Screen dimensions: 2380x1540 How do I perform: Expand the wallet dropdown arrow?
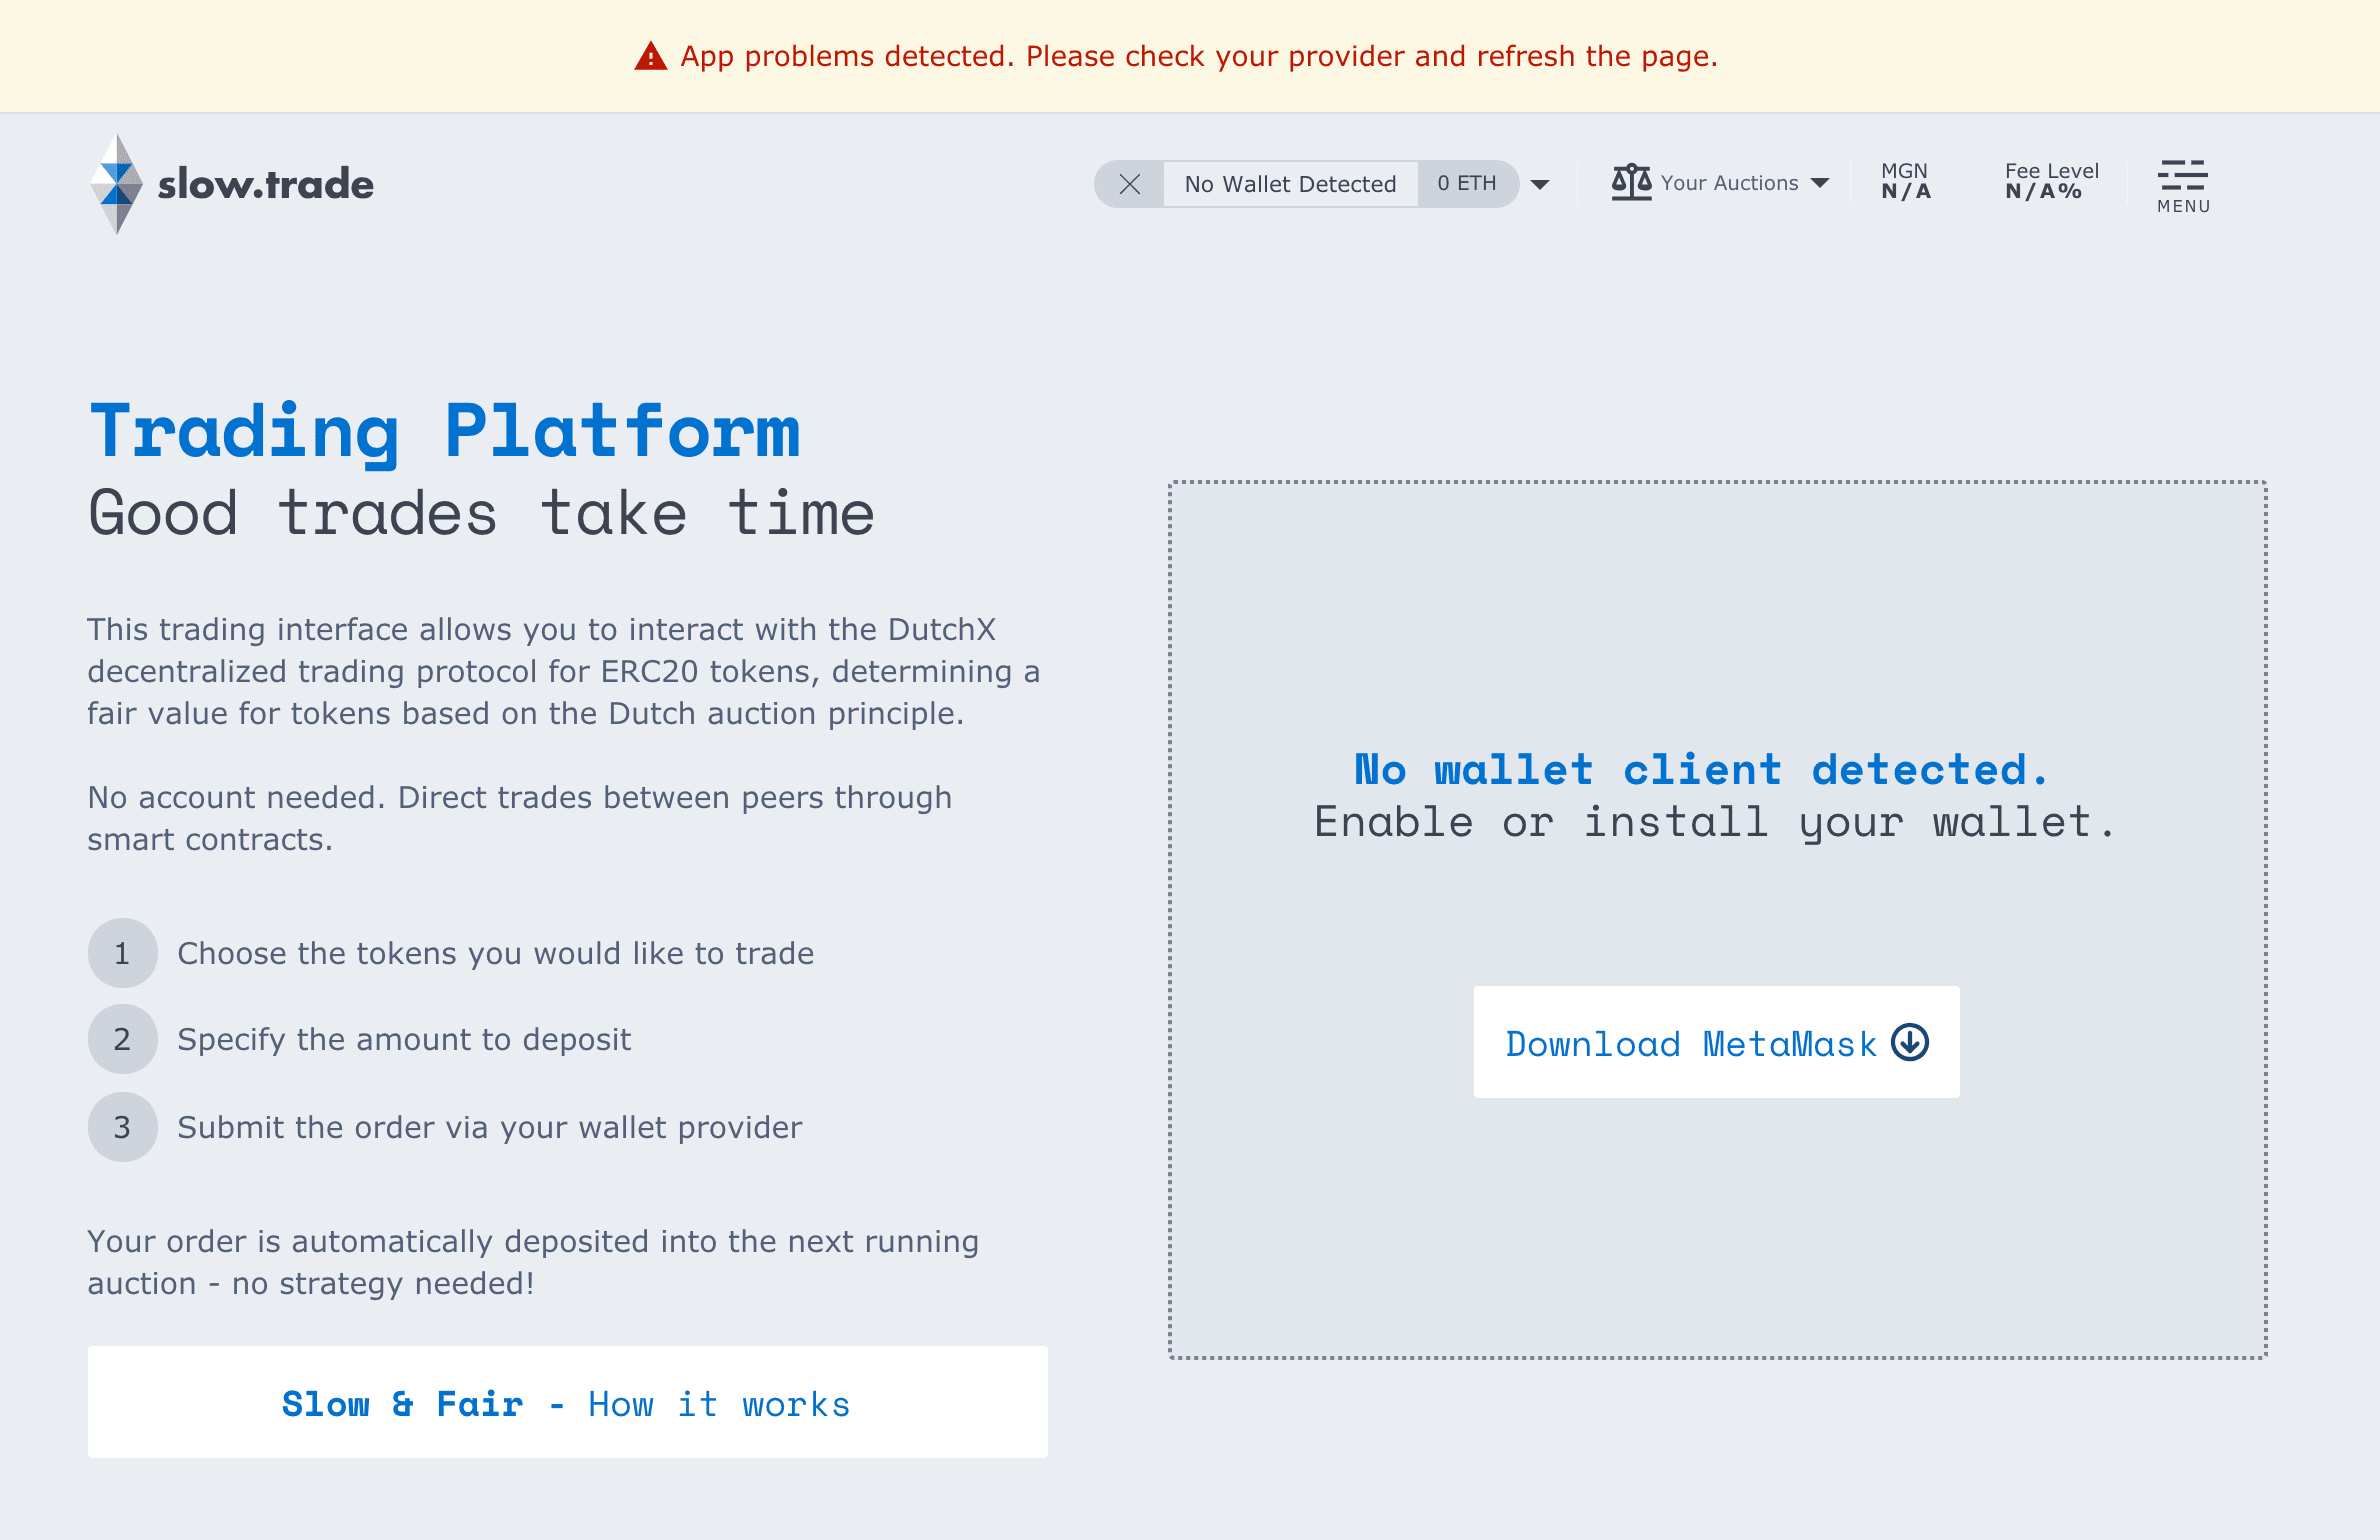(x=1540, y=184)
